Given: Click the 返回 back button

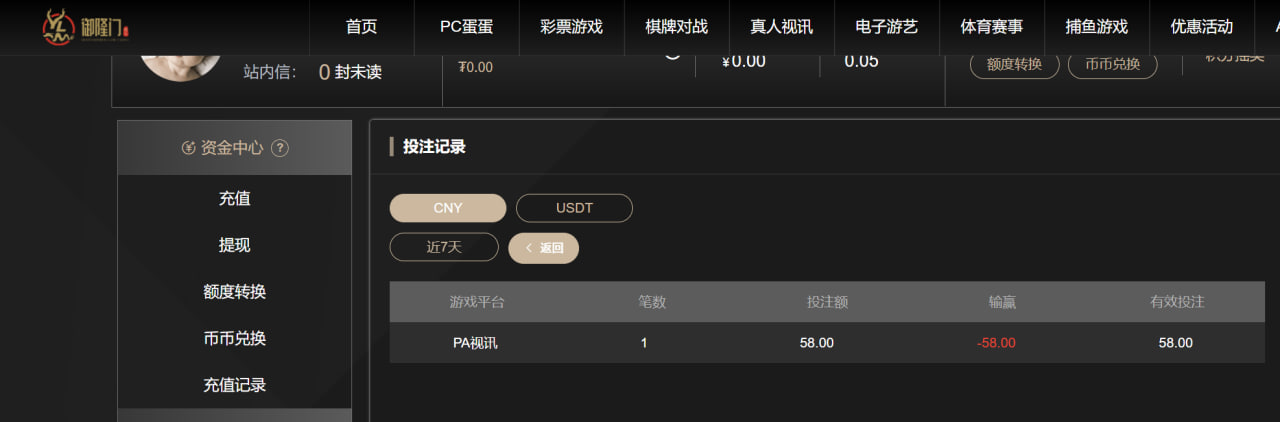Looking at the screenshot, I should [x=543, y=248].
